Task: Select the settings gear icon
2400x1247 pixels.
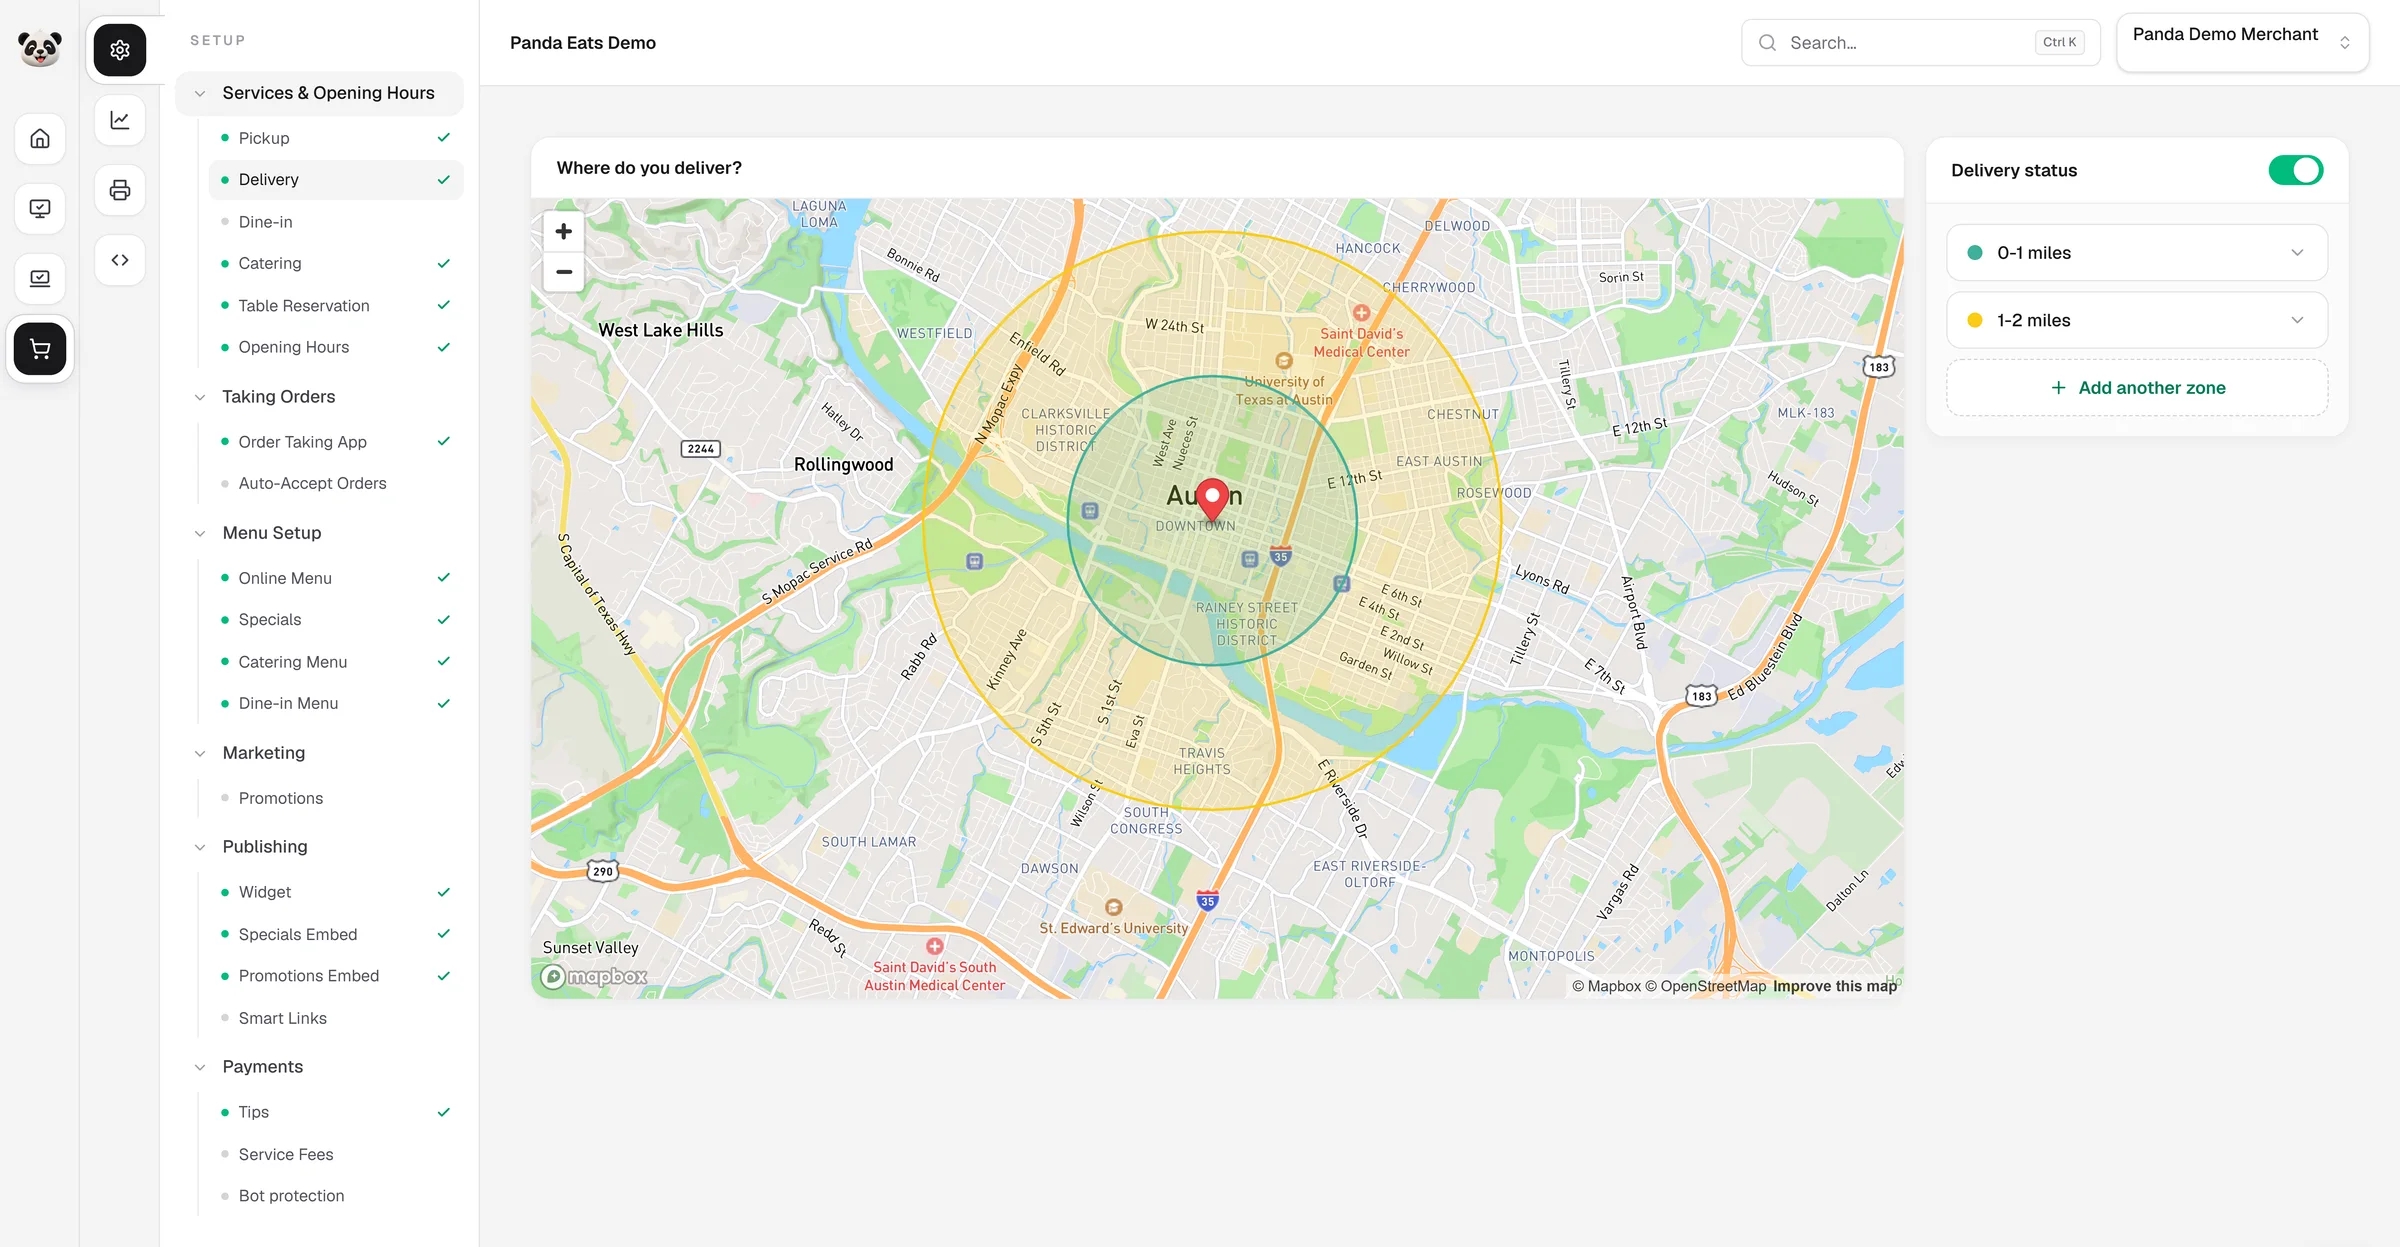Action: (x=120, y=50)
